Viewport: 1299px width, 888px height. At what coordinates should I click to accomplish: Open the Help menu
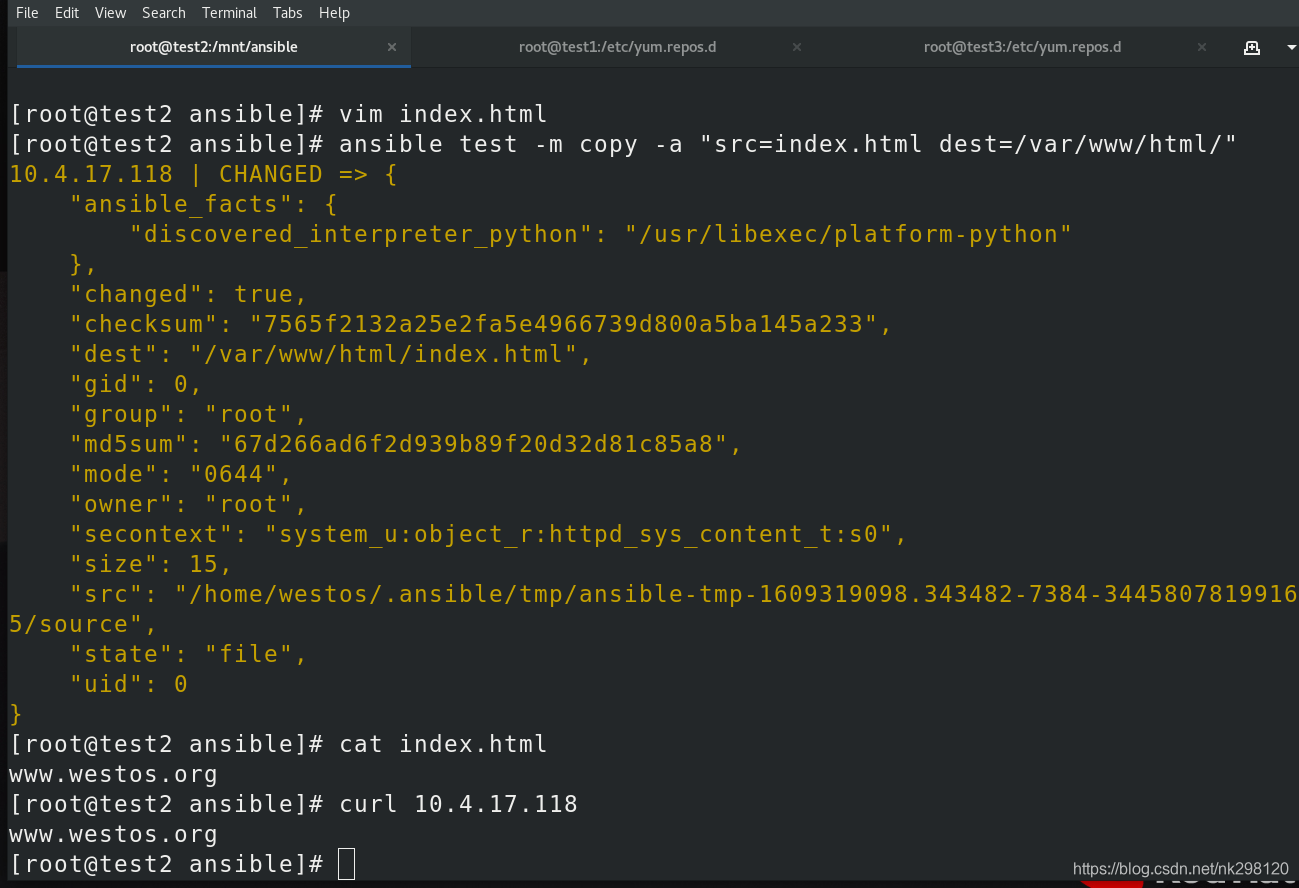pyautogui.click(x=334, y=13)
